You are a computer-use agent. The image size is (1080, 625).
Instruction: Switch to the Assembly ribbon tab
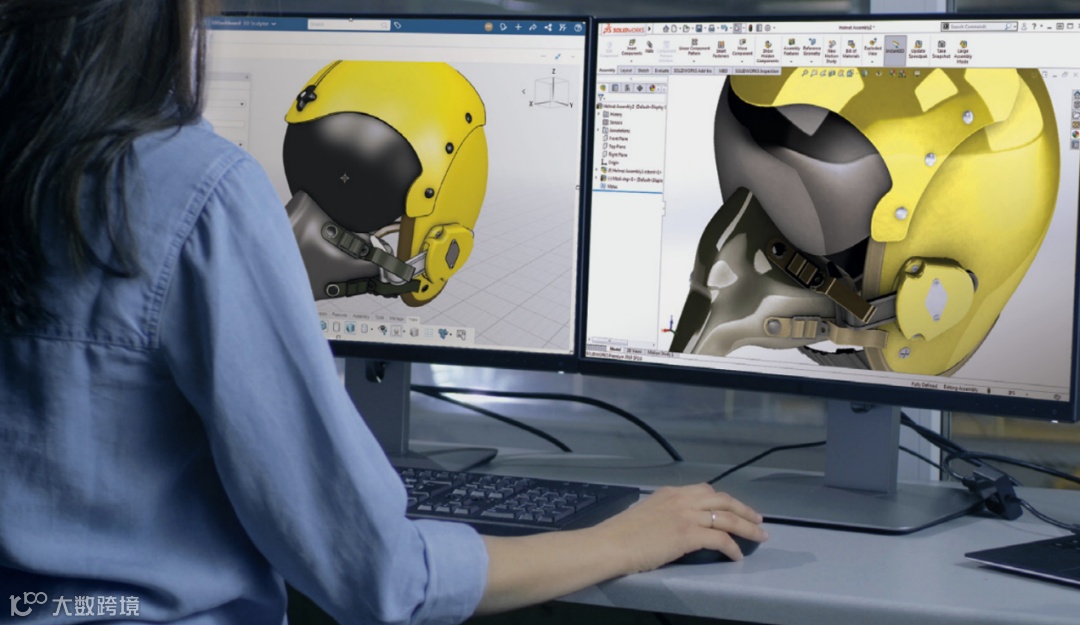point(607,71)
